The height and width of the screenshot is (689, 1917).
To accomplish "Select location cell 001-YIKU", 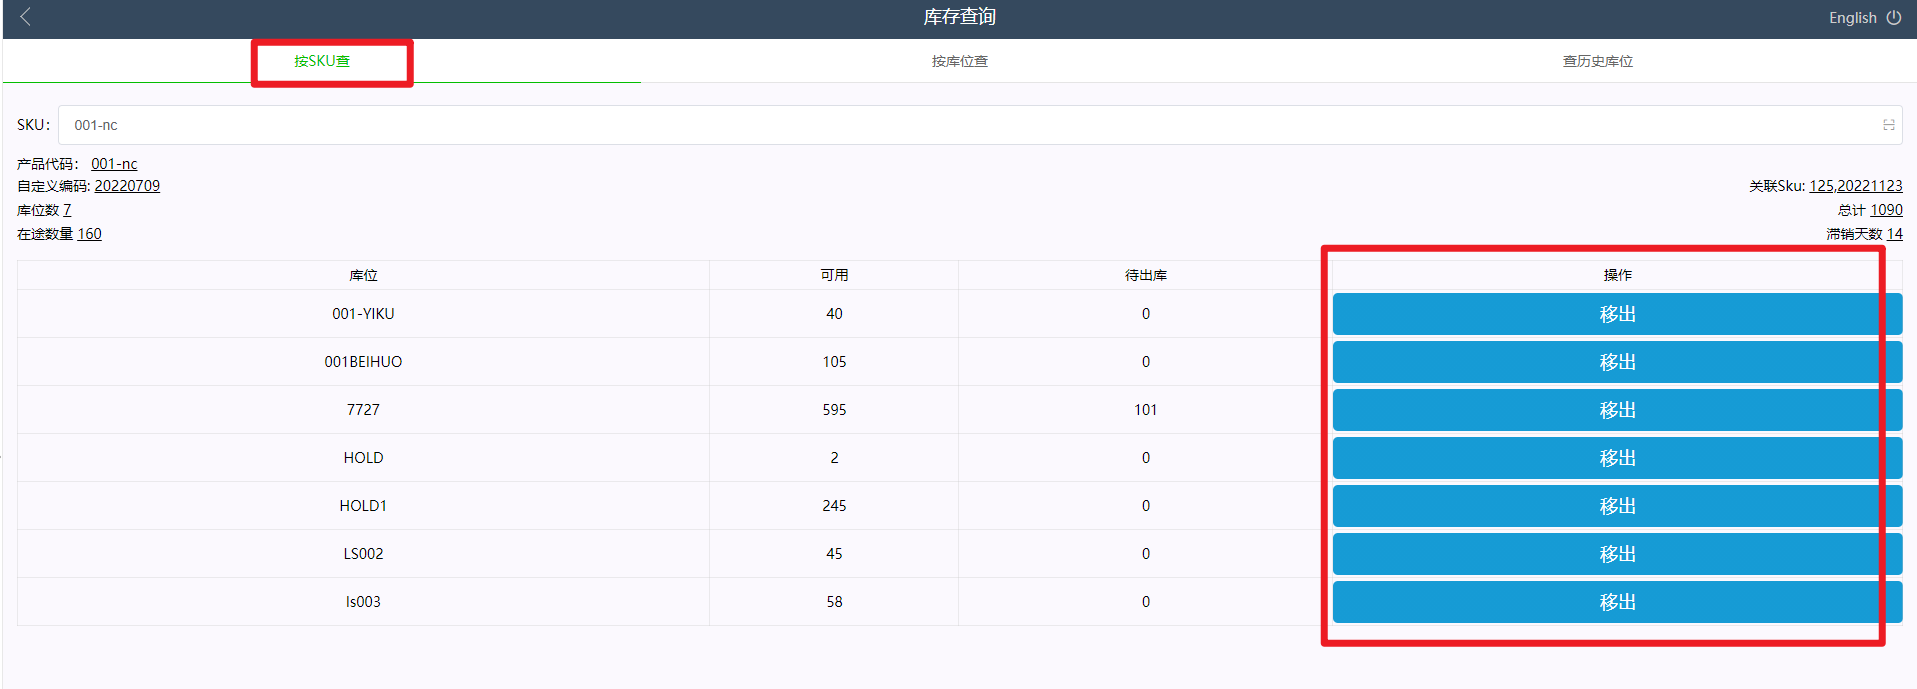I will coord(363,314).
